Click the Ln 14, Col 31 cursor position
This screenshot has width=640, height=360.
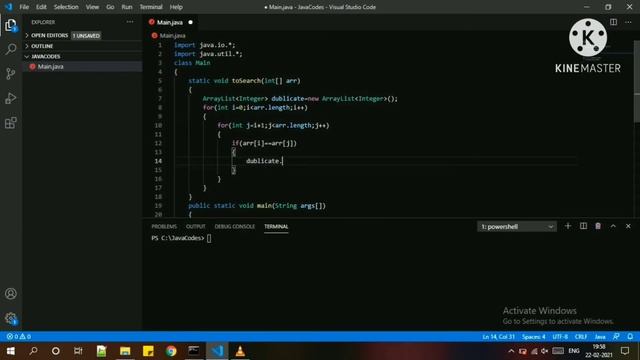point(498,337)
